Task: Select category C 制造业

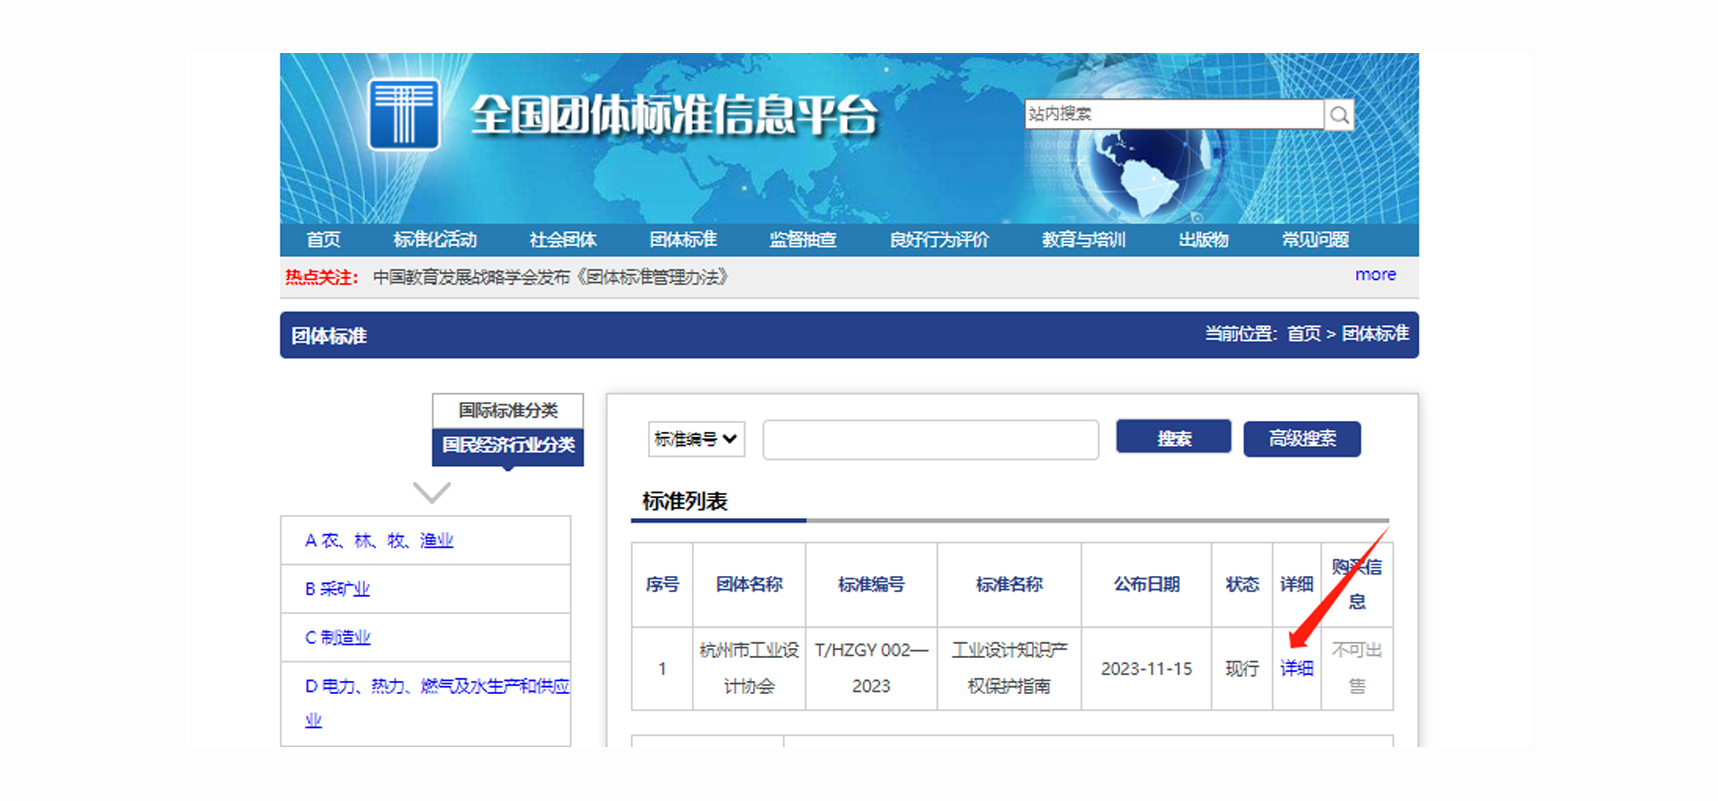Action: tap(338, 638)
